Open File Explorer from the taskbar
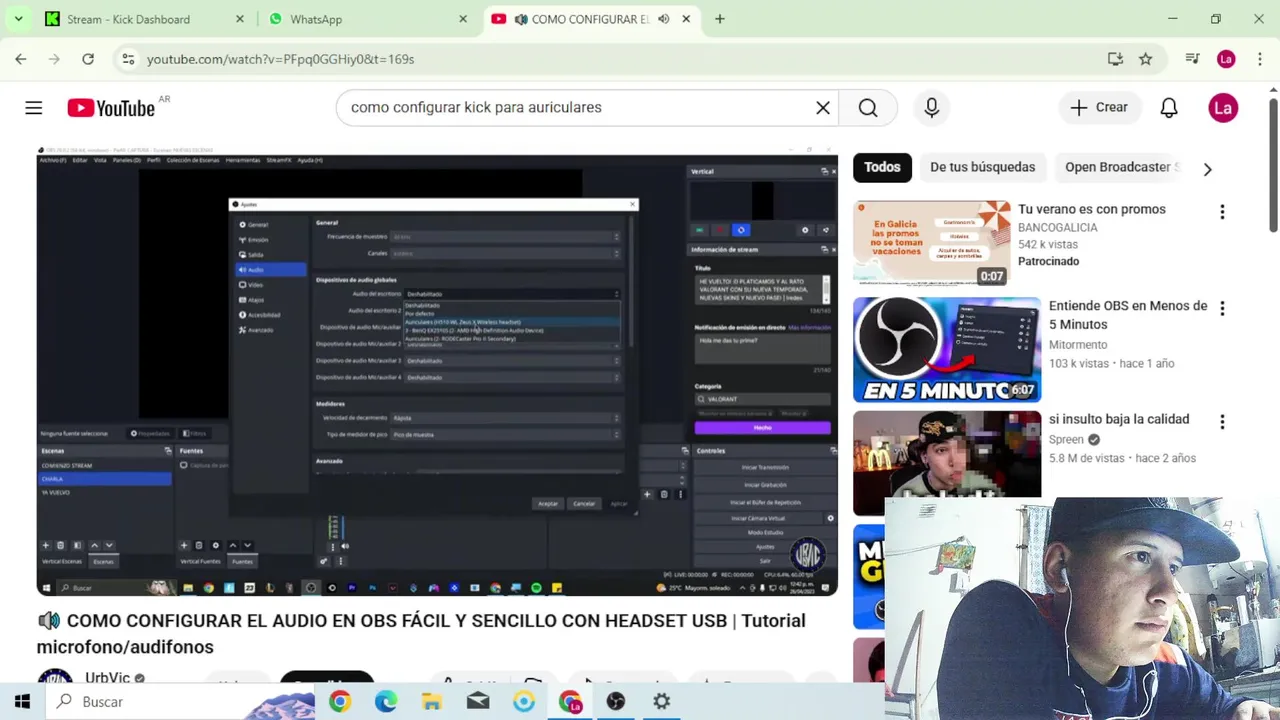Viewport: 1280px width, 720px height. click(x=432, y=702)
